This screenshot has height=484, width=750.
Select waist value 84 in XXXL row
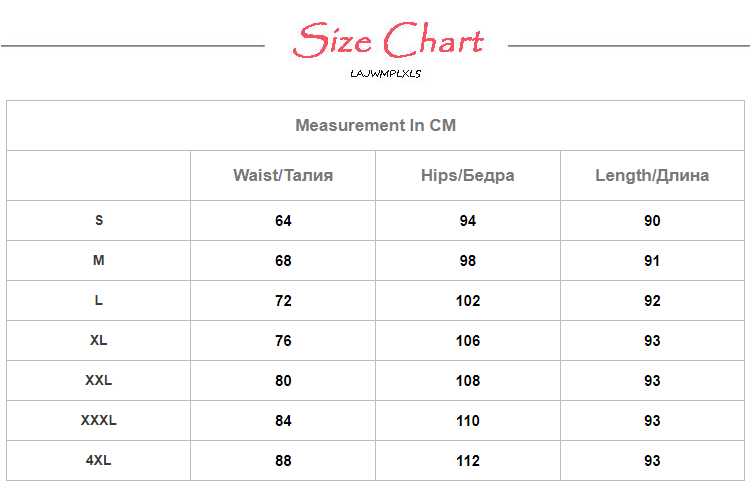pos(283,421)
